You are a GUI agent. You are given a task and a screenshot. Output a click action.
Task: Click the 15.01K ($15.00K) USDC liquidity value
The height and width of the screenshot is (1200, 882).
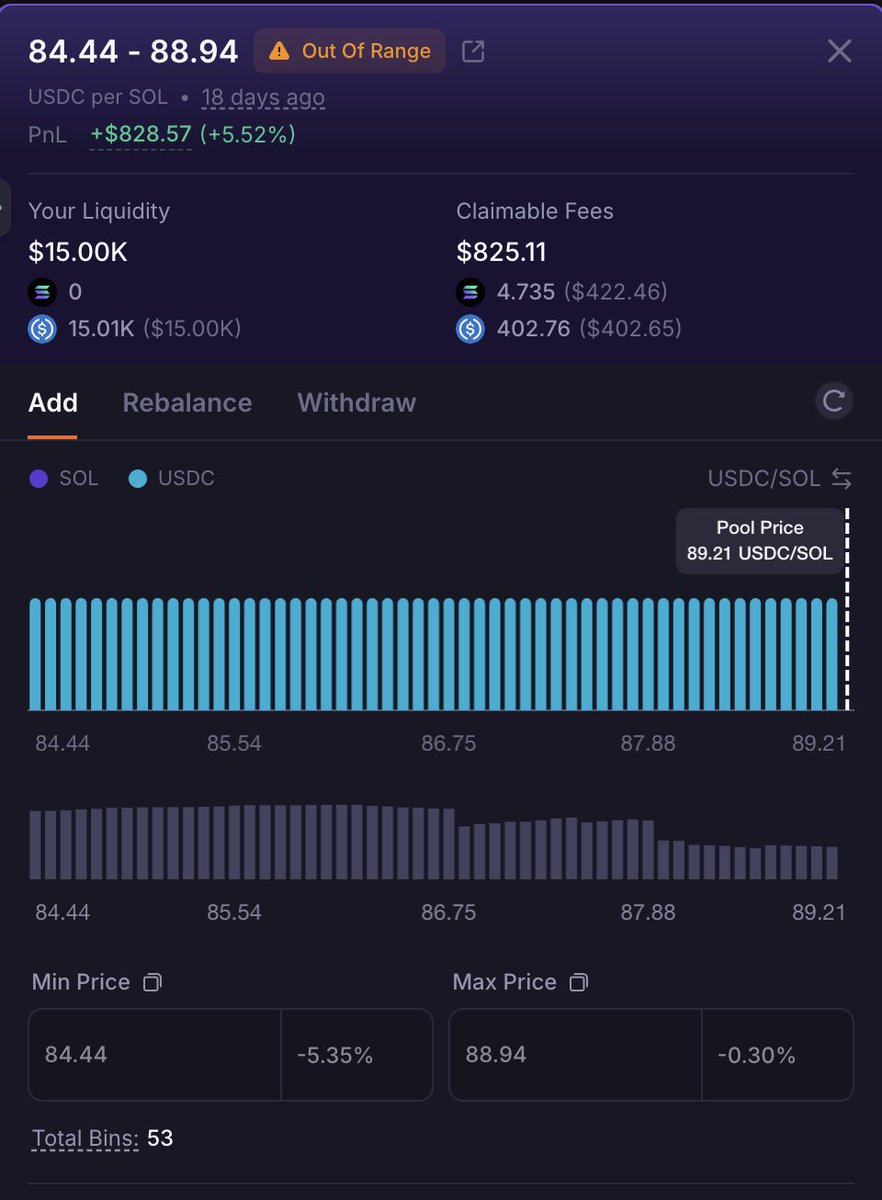pyautogui.click(x=155, y=329)
